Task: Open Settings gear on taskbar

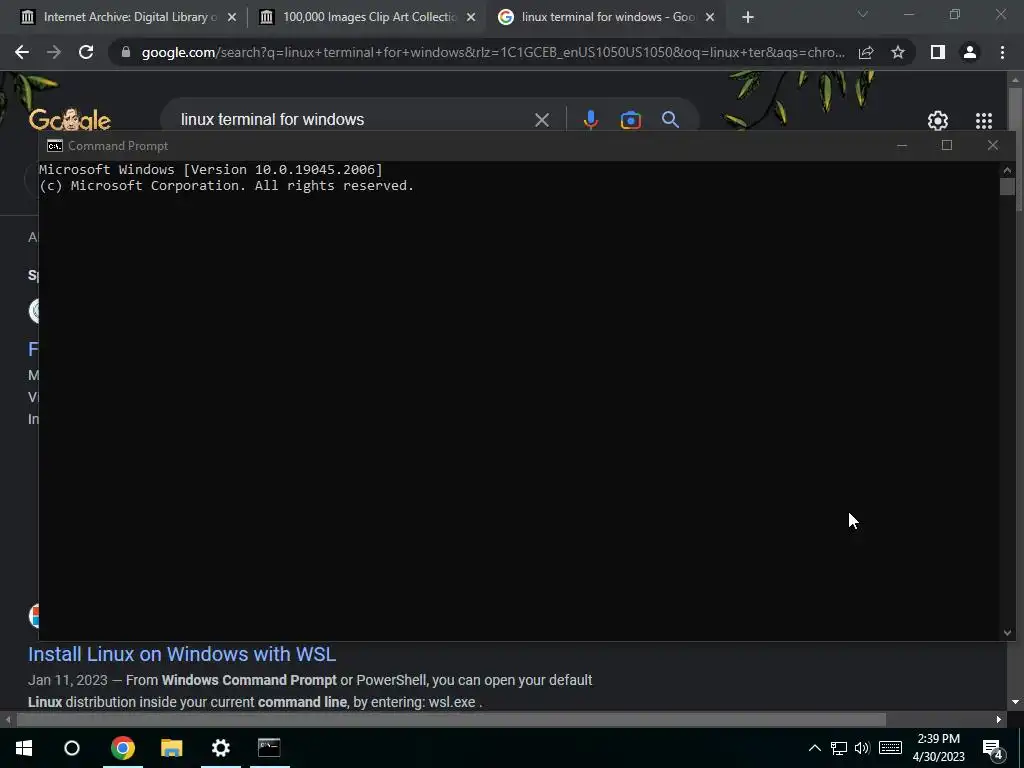Action: 221,748
